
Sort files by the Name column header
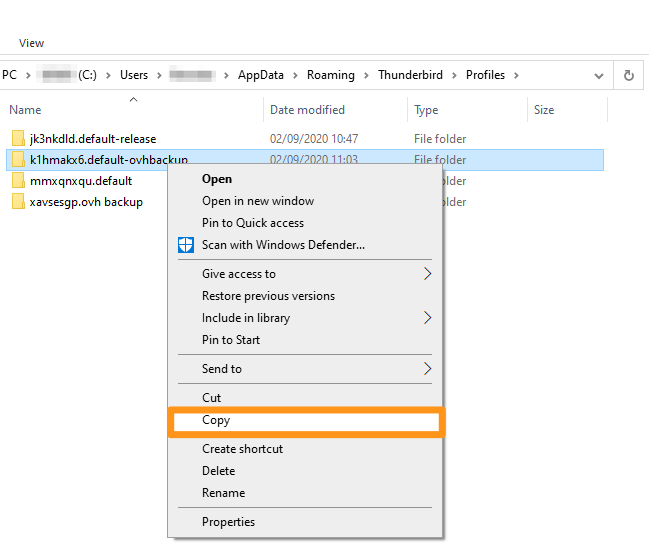25,110
